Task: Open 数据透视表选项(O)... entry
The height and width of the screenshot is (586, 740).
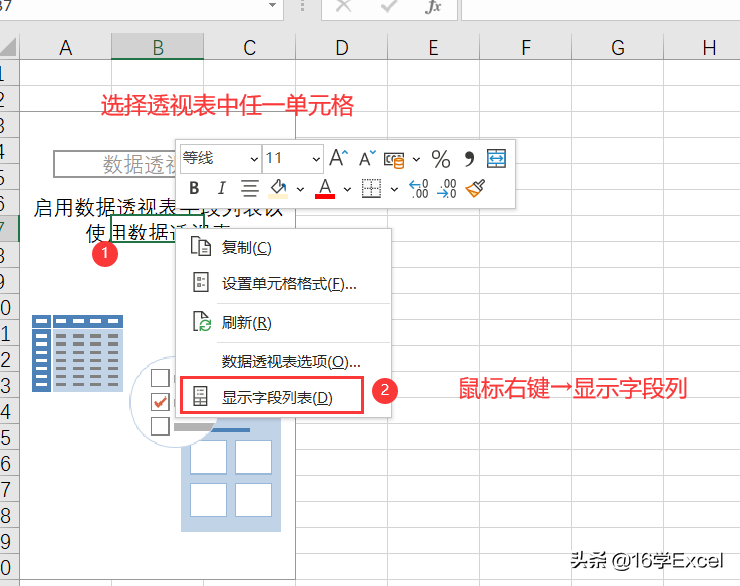Action: click(283, 361)
